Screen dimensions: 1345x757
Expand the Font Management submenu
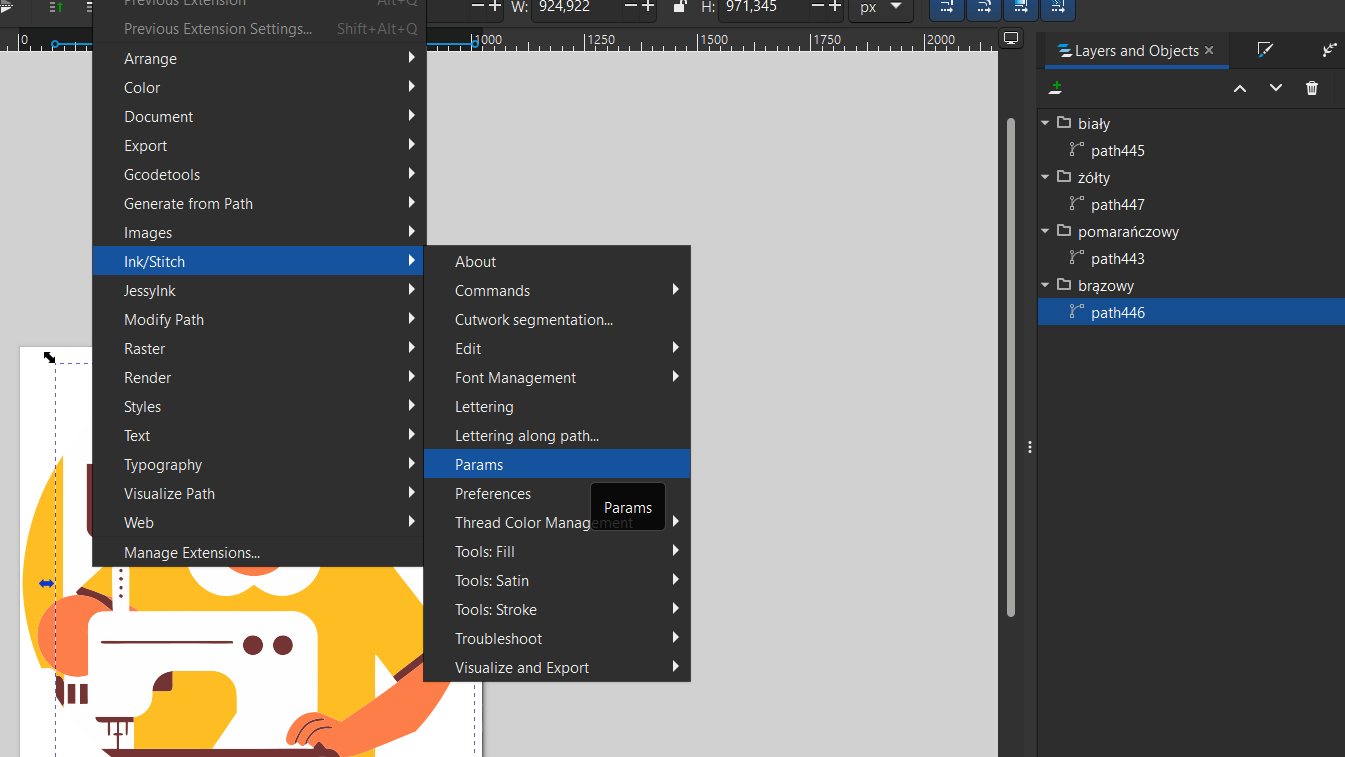tap(557, 378)
